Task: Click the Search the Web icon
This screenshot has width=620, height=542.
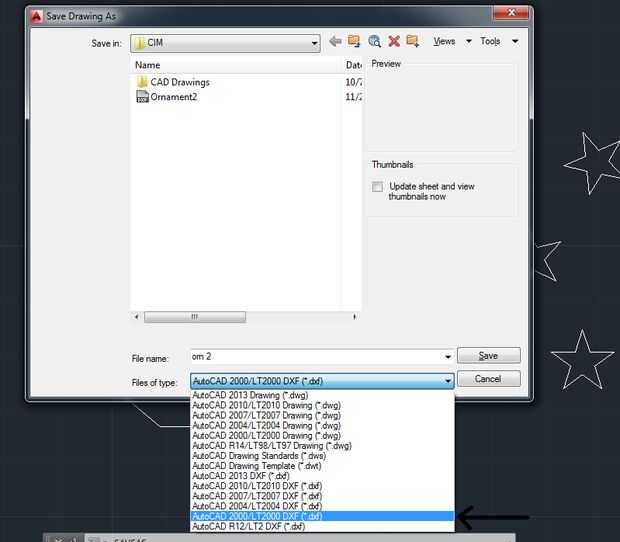Action: pos(374,41)
